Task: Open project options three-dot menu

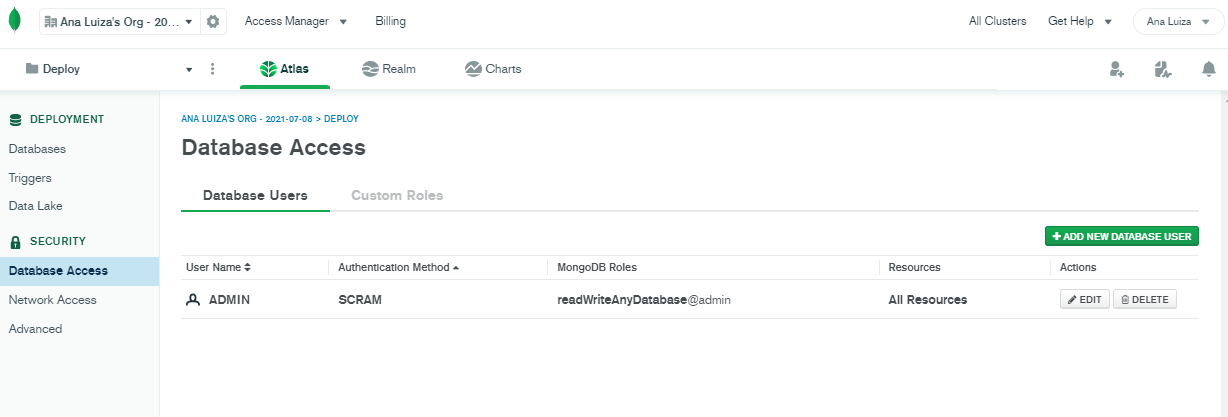Action: (x=212, y=69)
